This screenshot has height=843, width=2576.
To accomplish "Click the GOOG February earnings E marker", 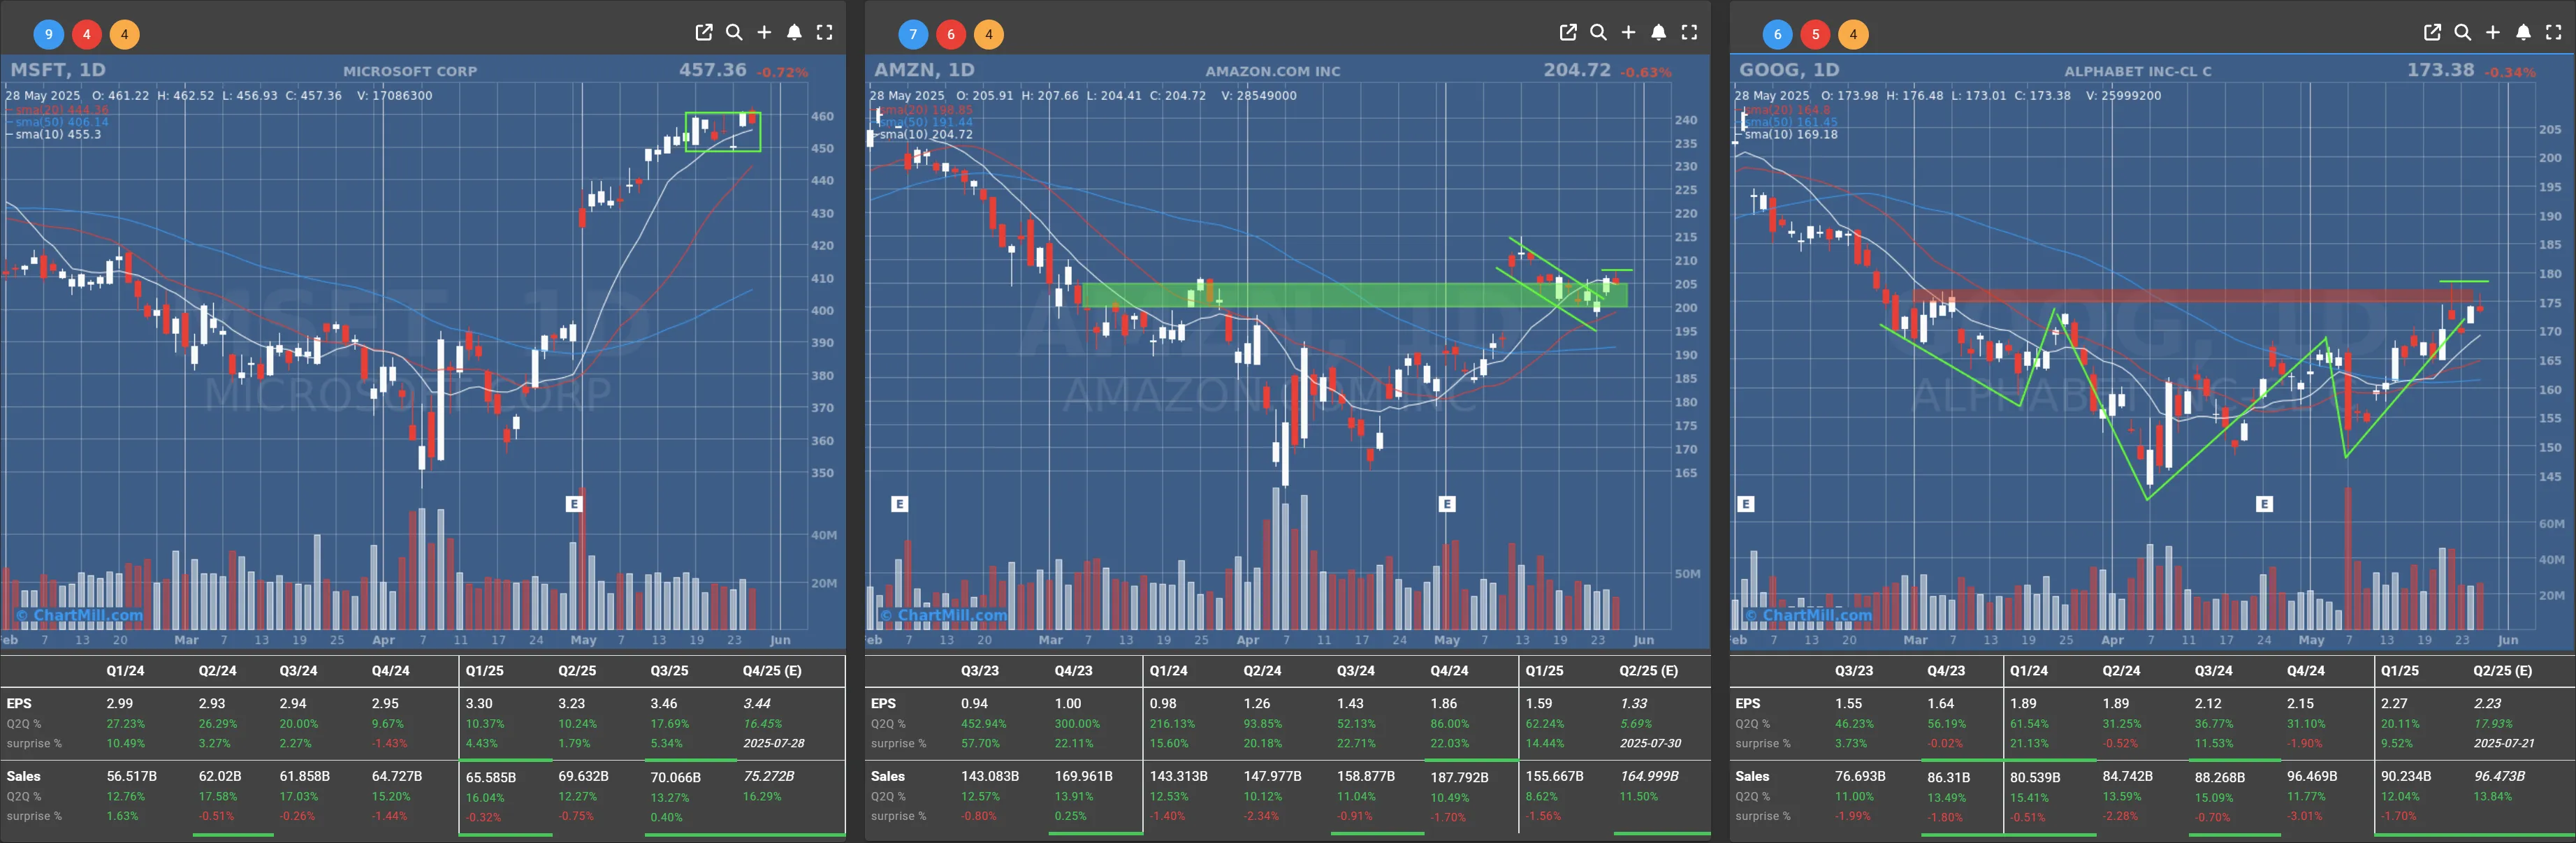I will pos(1746,504).
